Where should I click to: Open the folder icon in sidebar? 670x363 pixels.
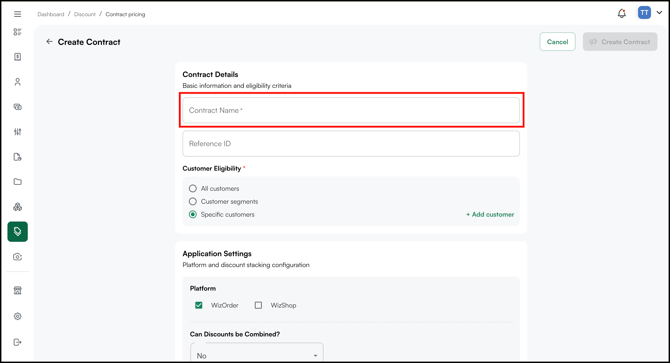[18, 182]
